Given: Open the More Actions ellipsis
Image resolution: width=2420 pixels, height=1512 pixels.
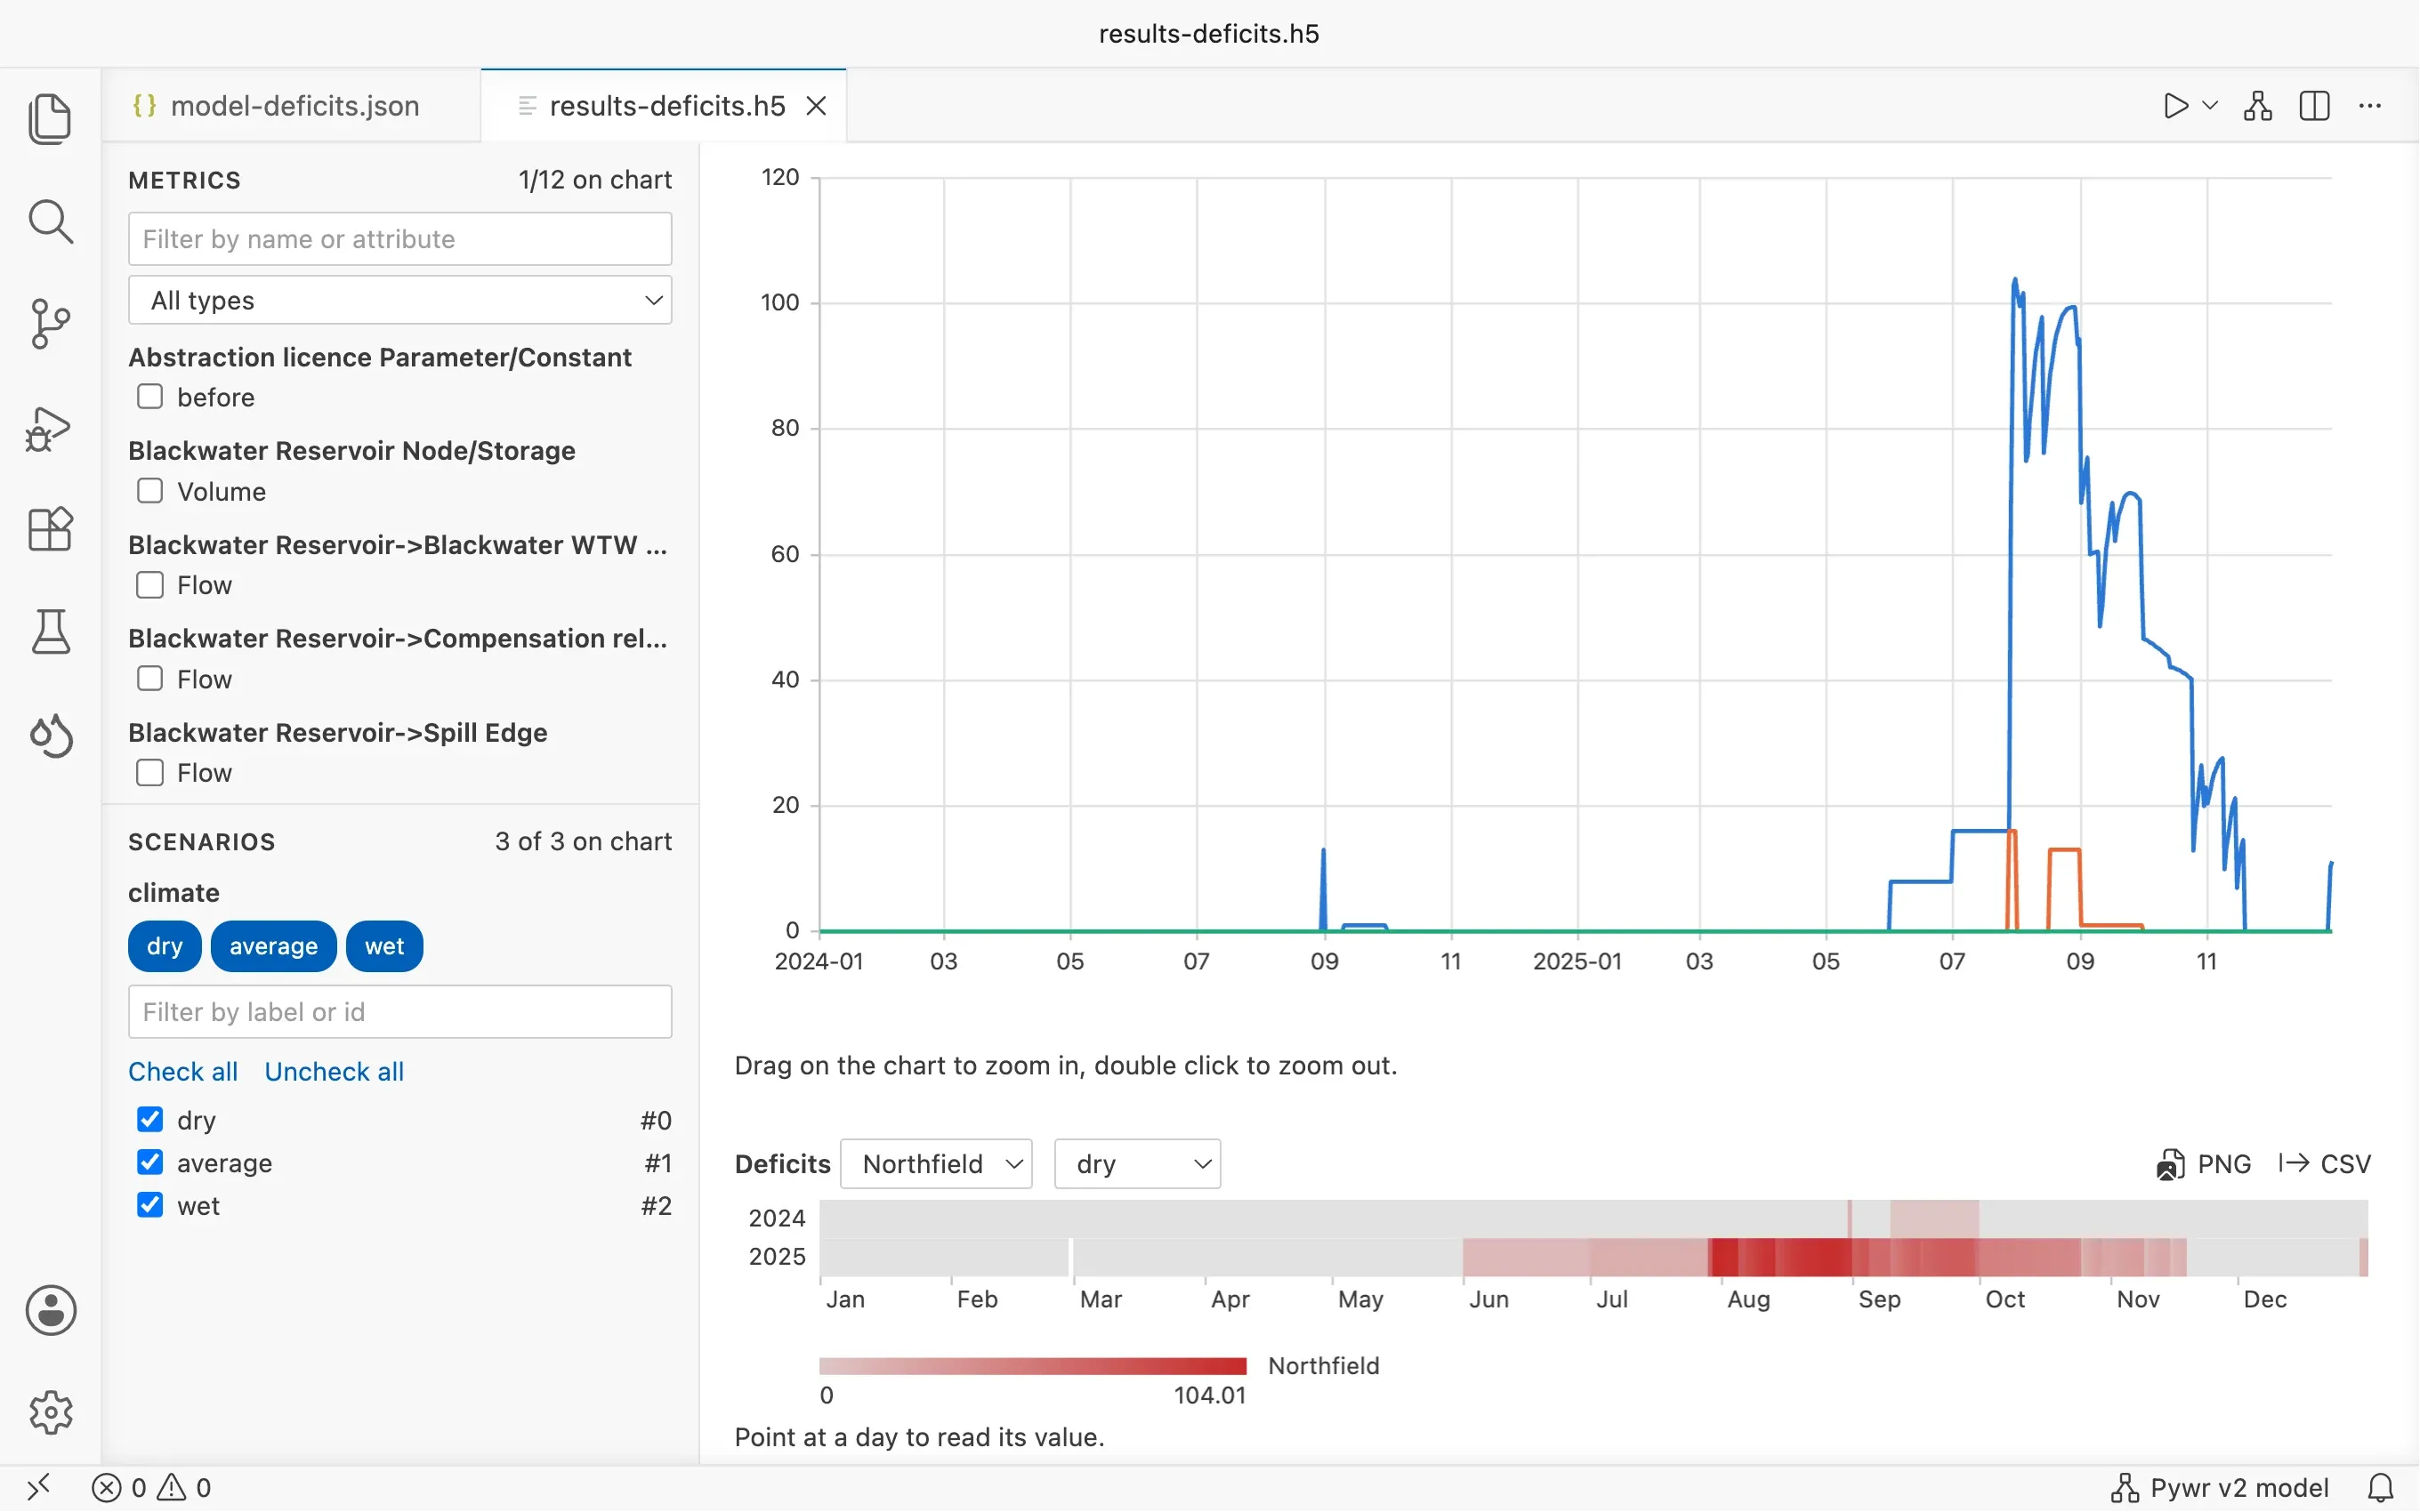Looking at the screenshot, I should coord(2370,106).
